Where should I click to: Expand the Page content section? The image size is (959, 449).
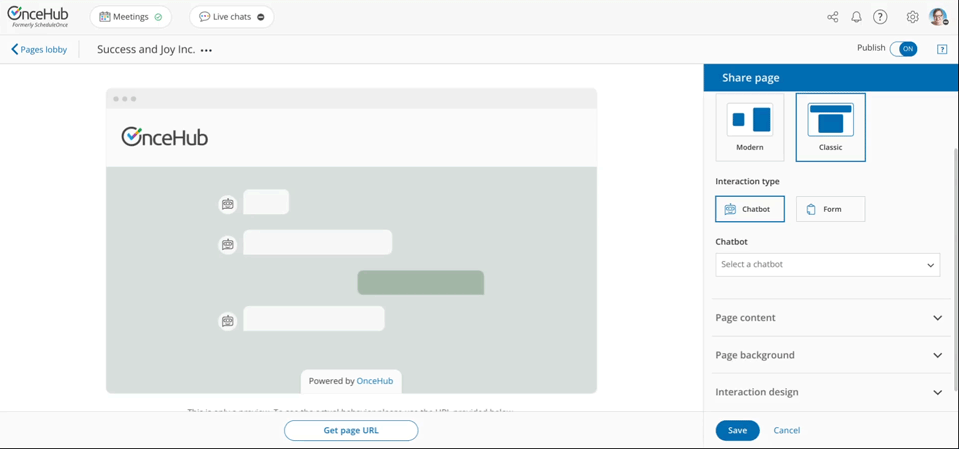tap(829, 317)
